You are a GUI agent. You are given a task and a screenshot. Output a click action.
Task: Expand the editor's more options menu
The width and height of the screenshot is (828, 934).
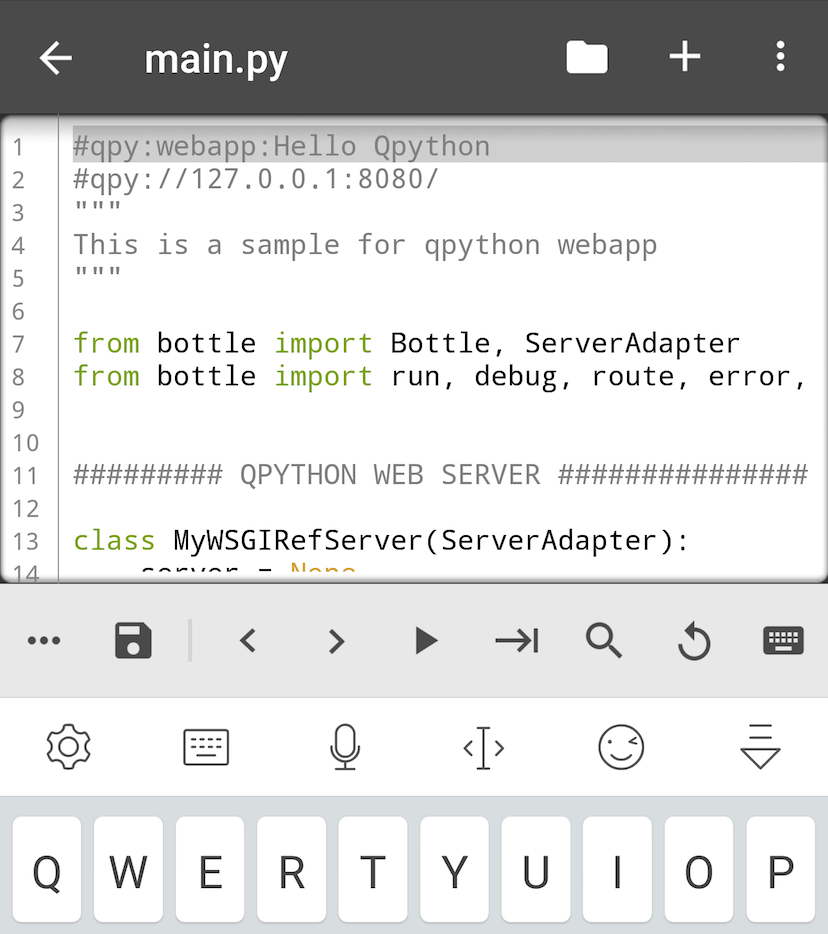[x=44, y=641]
